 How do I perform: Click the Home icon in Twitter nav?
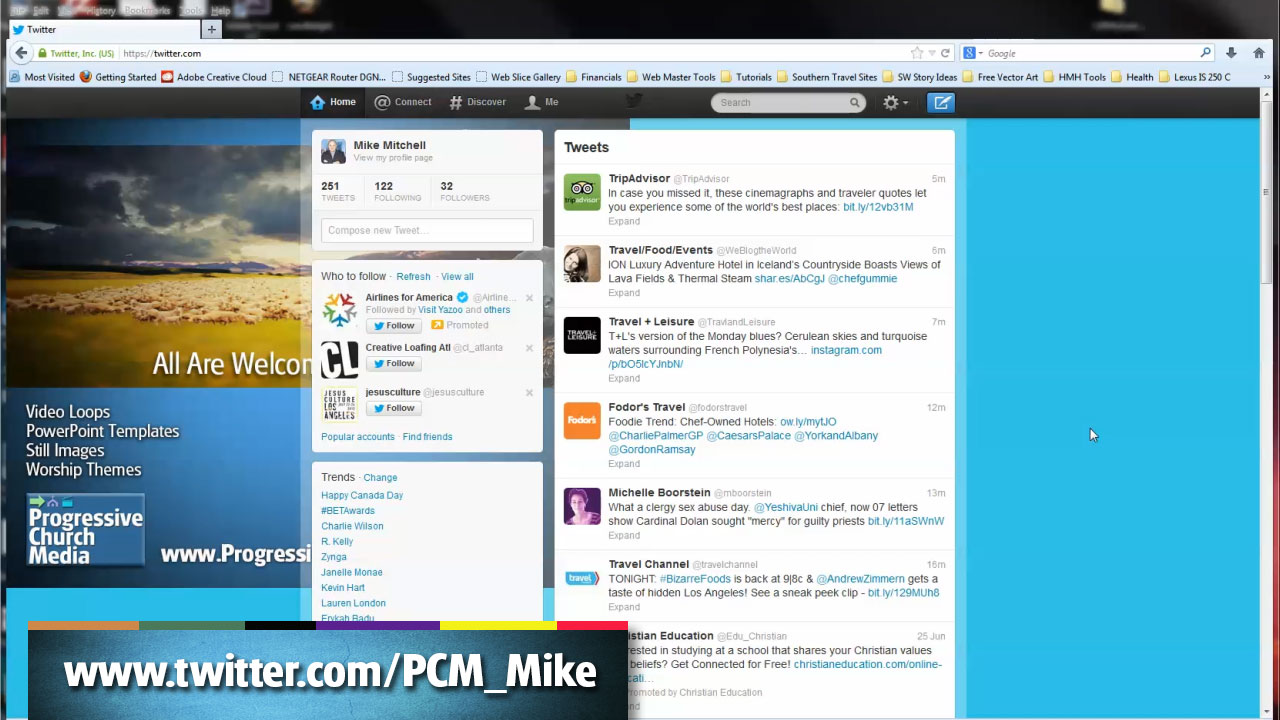[x=318, y=102]
